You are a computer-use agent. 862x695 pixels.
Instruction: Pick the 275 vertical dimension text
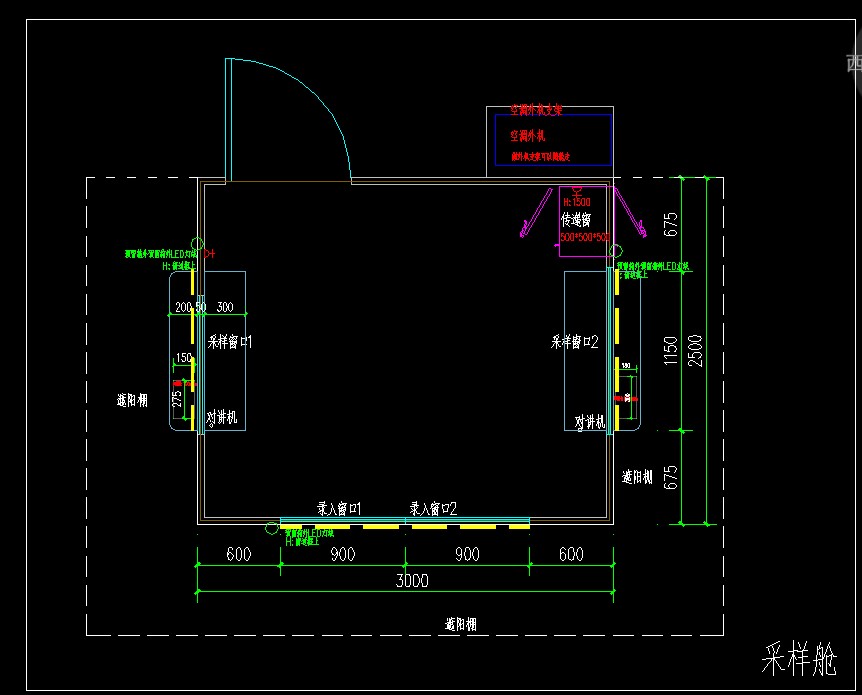point(178,398)
